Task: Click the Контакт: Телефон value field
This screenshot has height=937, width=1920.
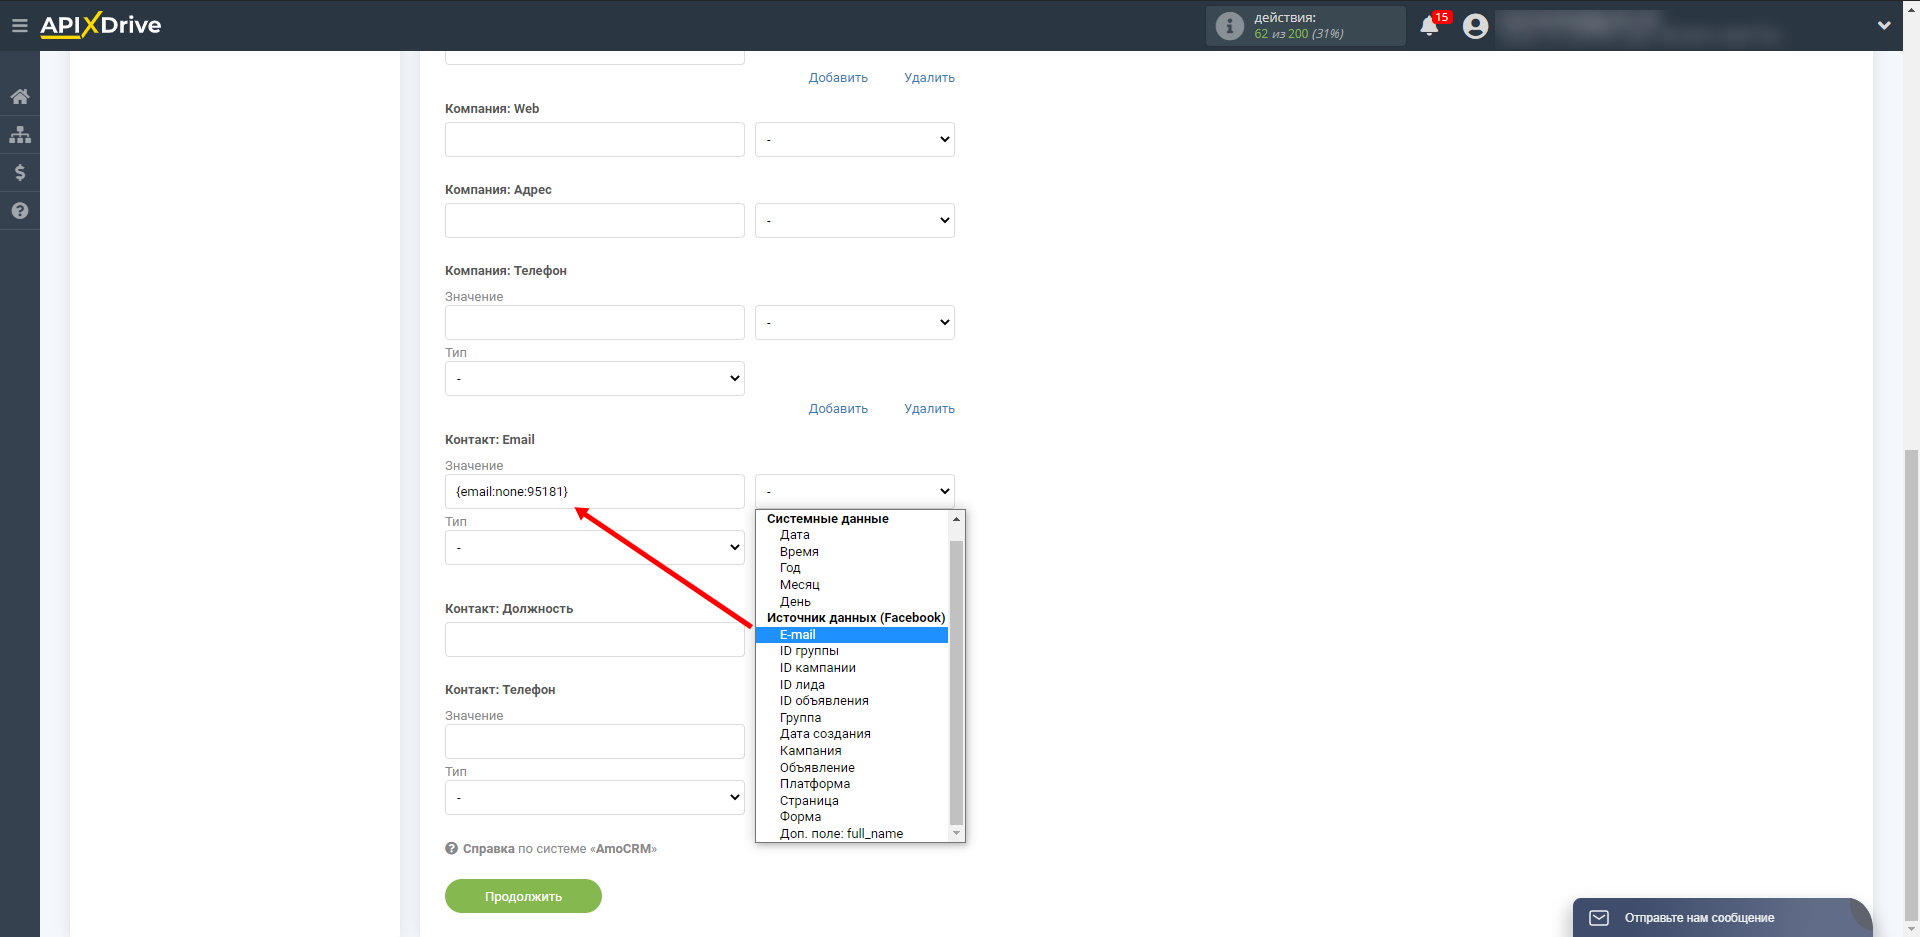Action: click(x=595, y=741)
